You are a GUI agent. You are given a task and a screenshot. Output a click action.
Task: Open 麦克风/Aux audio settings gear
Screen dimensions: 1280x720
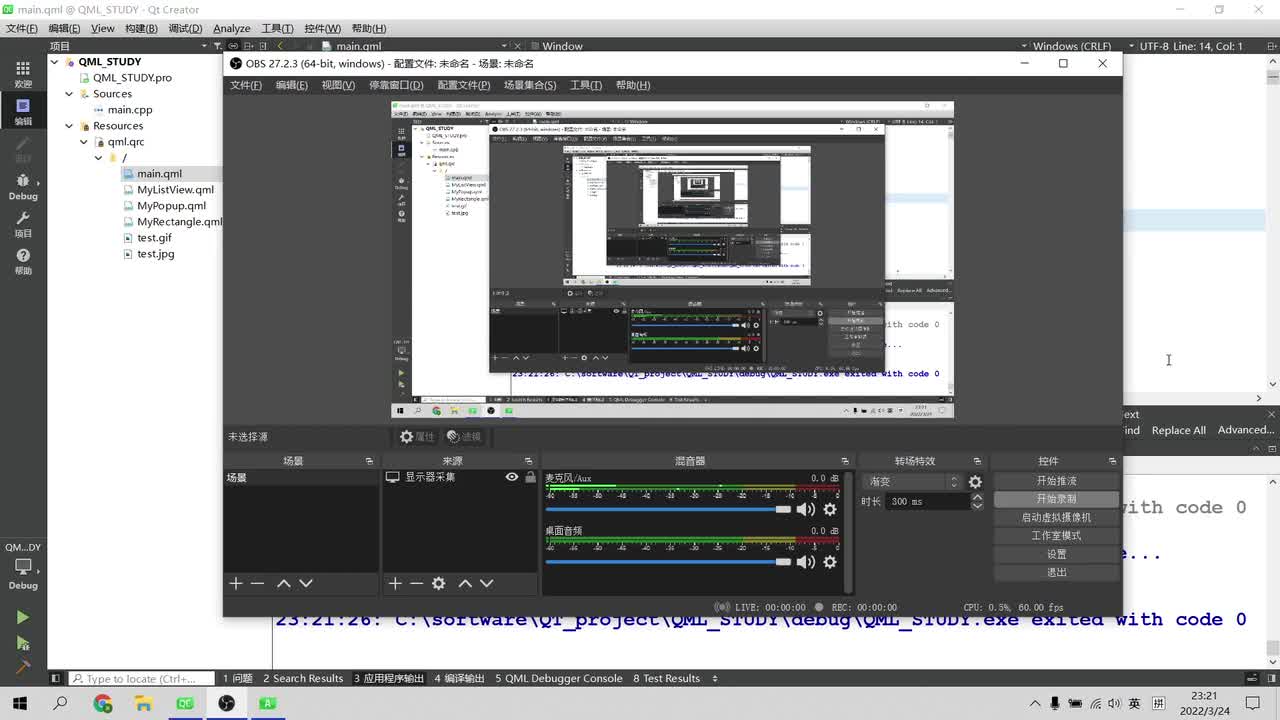click(x=829, y=510)
